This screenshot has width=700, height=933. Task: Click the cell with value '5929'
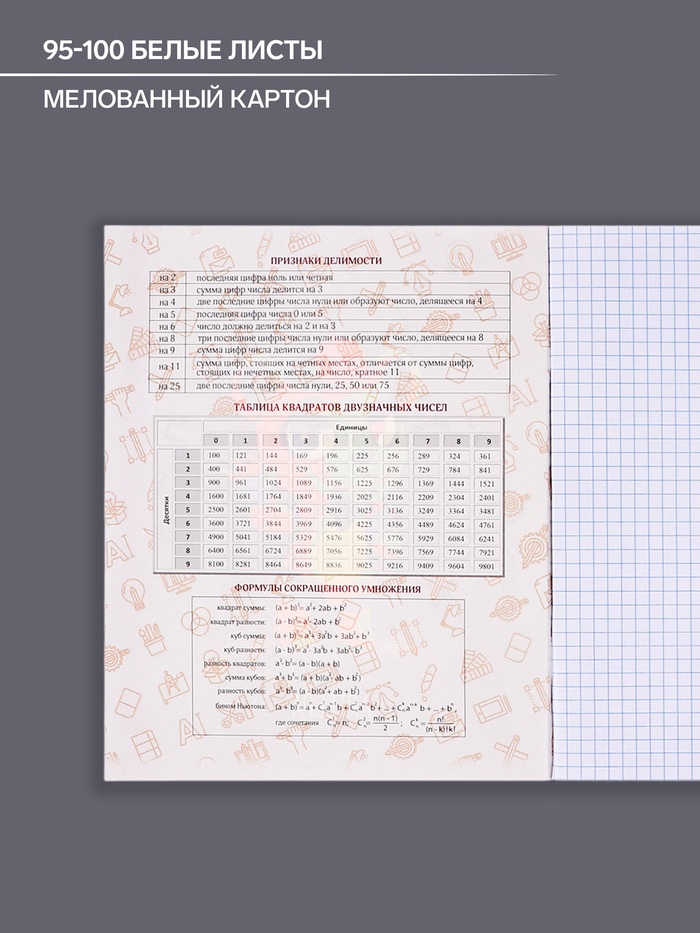426,538
